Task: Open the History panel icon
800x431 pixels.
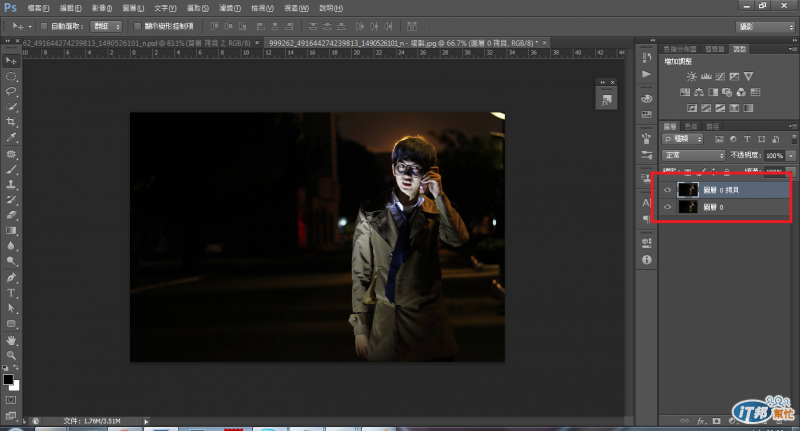Action: (646, 57)
